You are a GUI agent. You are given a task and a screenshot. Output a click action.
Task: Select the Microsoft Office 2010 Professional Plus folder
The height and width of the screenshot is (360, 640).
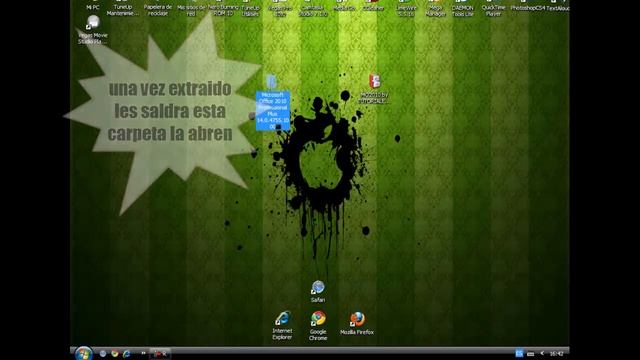[273, 103]
